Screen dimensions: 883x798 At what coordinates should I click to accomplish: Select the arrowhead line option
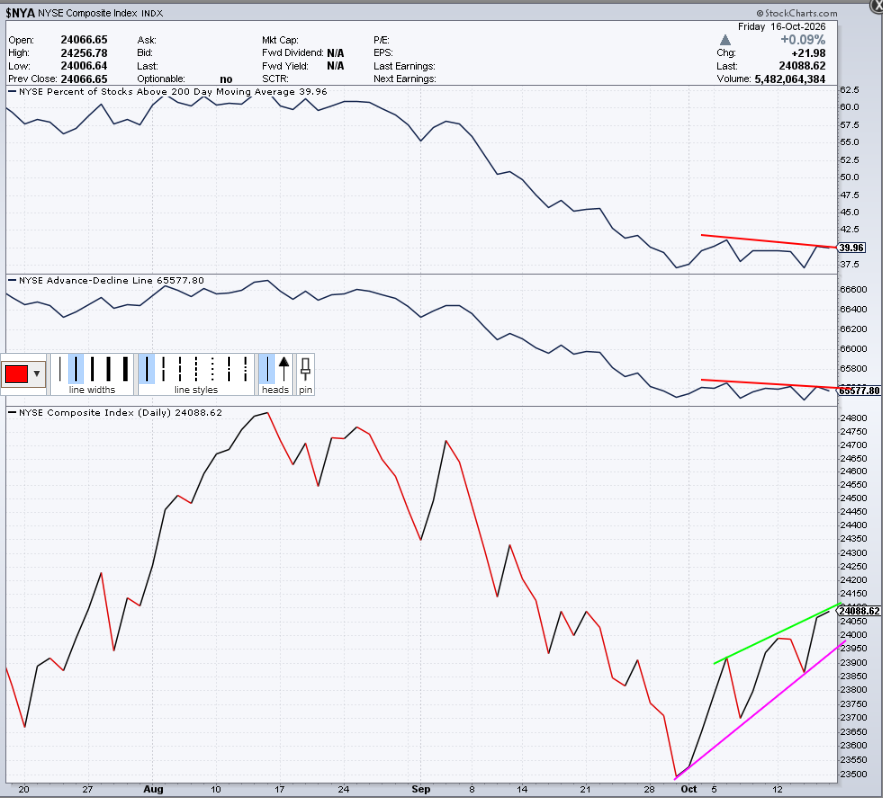point(284,369)
